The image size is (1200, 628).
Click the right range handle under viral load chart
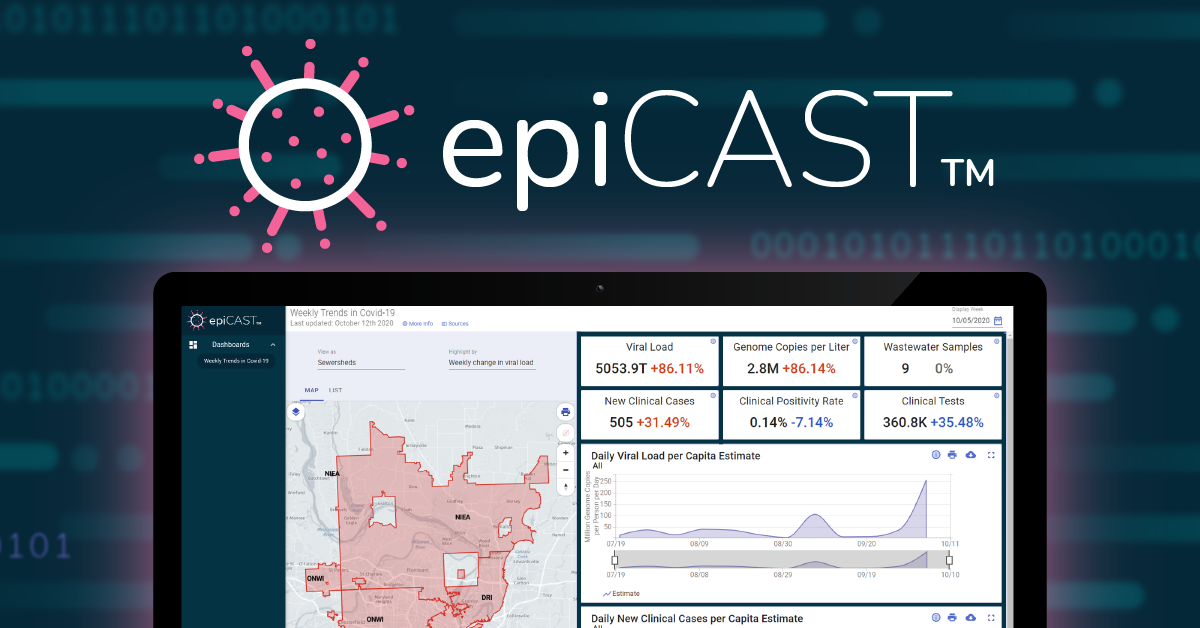pos(949,560)
